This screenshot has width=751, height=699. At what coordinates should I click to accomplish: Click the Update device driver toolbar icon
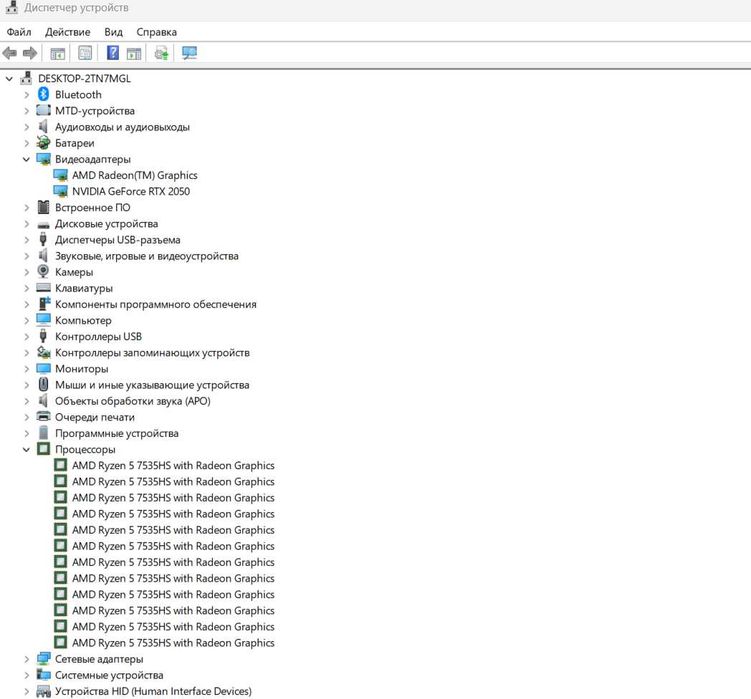click(161, 53)
